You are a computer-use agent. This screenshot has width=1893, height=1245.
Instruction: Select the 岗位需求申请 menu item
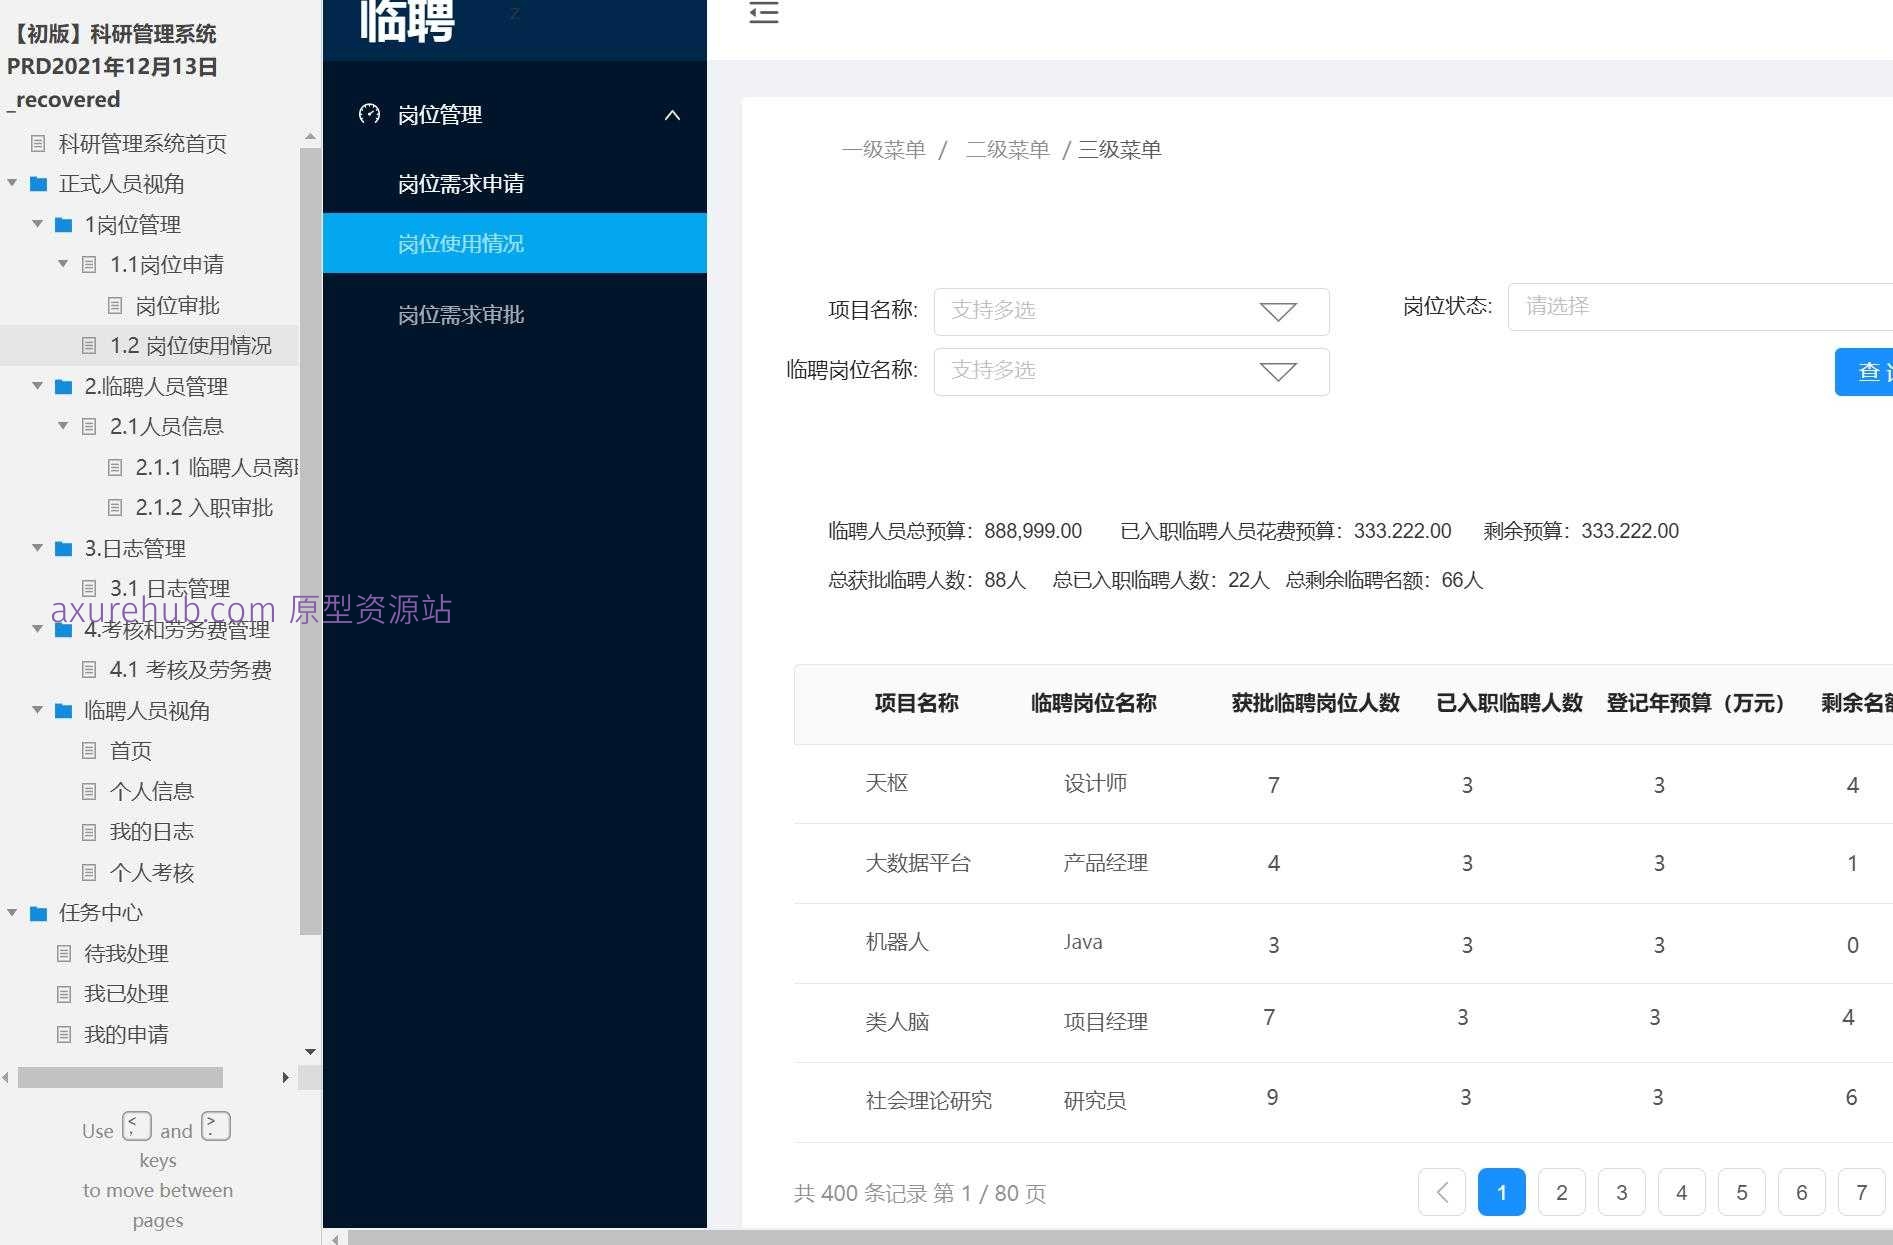point(462,183)
